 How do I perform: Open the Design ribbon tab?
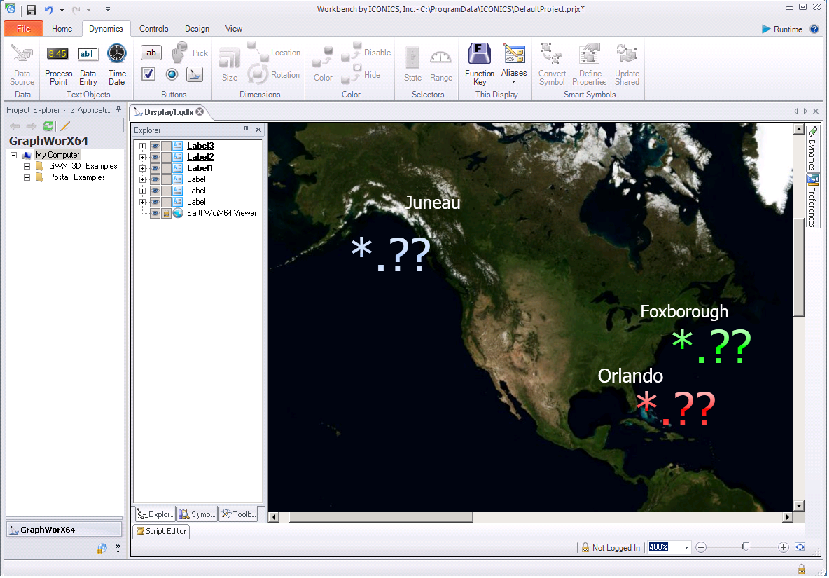coord(196,28)
